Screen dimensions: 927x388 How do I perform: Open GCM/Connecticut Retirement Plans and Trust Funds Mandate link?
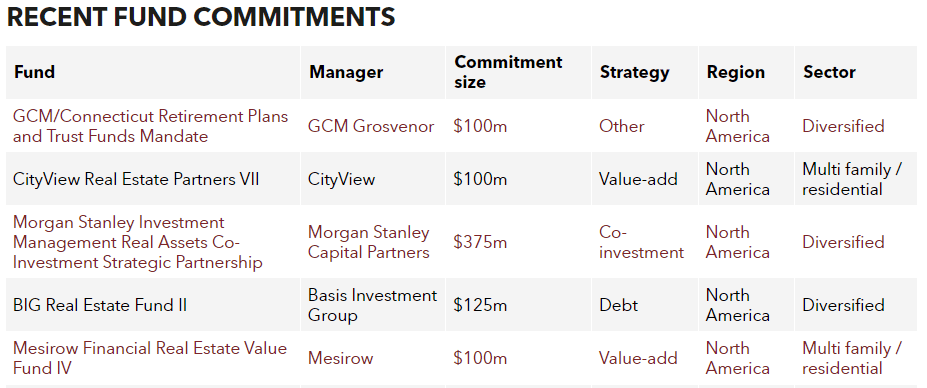tap(150, 126)
